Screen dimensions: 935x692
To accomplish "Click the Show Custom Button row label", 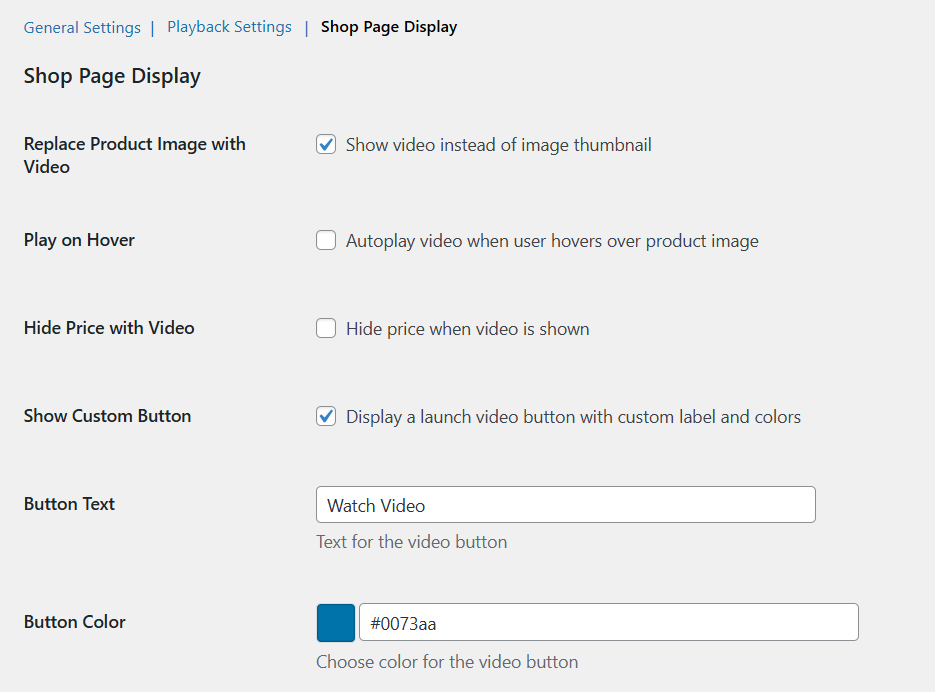I will pyautogui.click(x=107, y=416).
